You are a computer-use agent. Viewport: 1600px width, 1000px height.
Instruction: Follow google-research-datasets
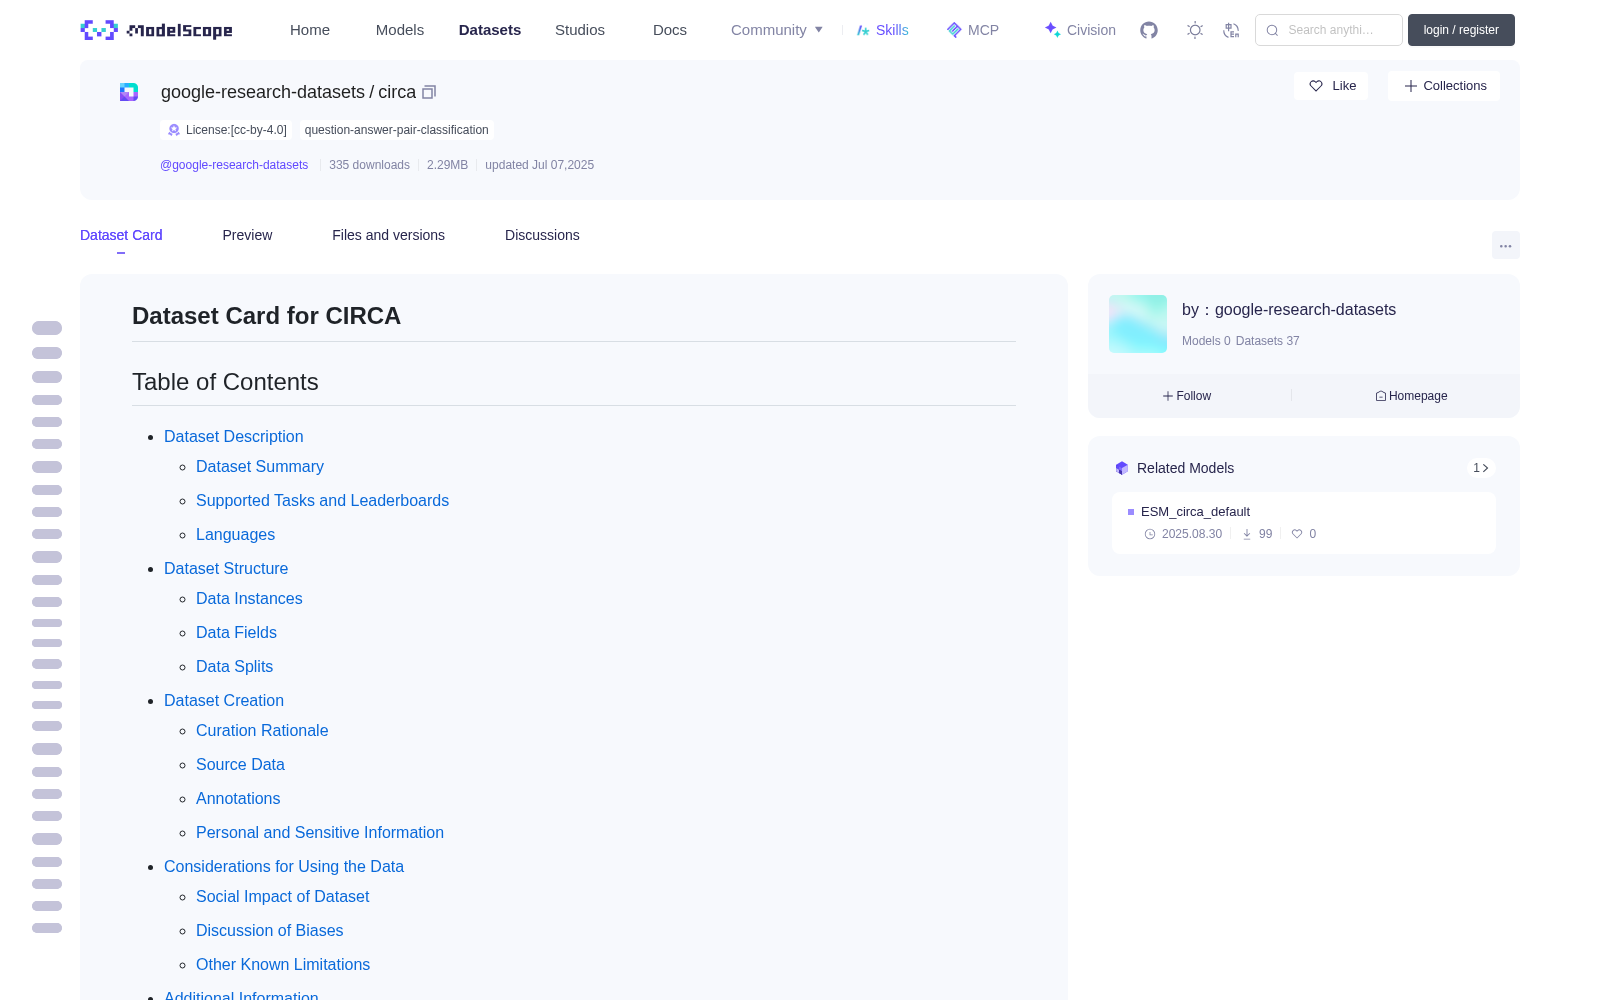(1187, 396)
